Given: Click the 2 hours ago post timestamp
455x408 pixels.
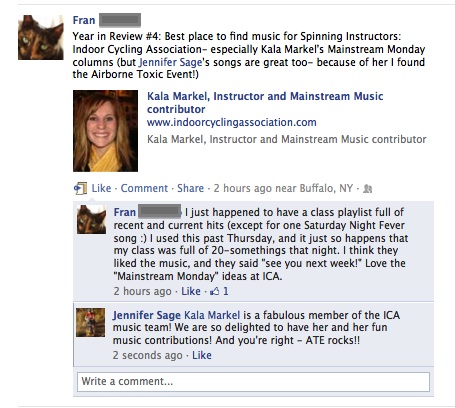Looking at the screenshot, I should pyautogui.click(x=242, y=188).
